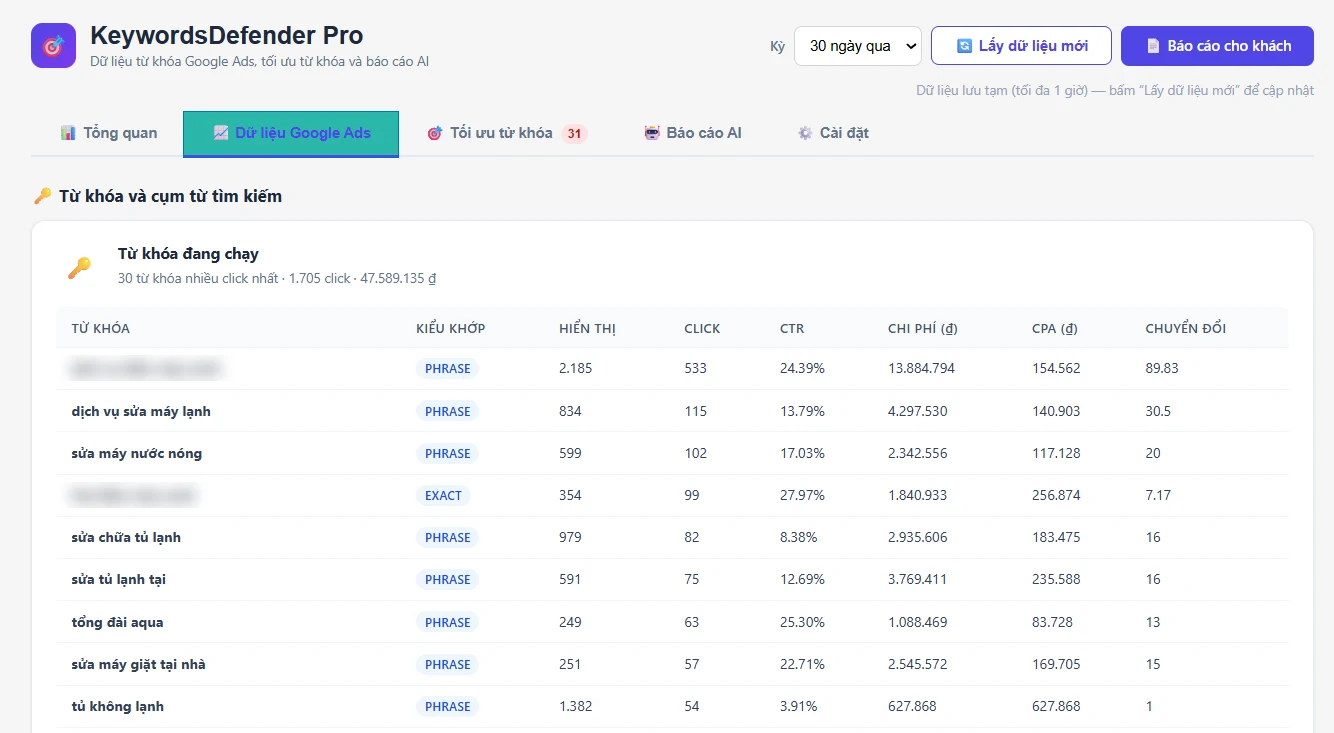The width and height of the screenshot is (1334, 733).
Task: Open the Tổng quan tab
Action: [x=108, y=133]
